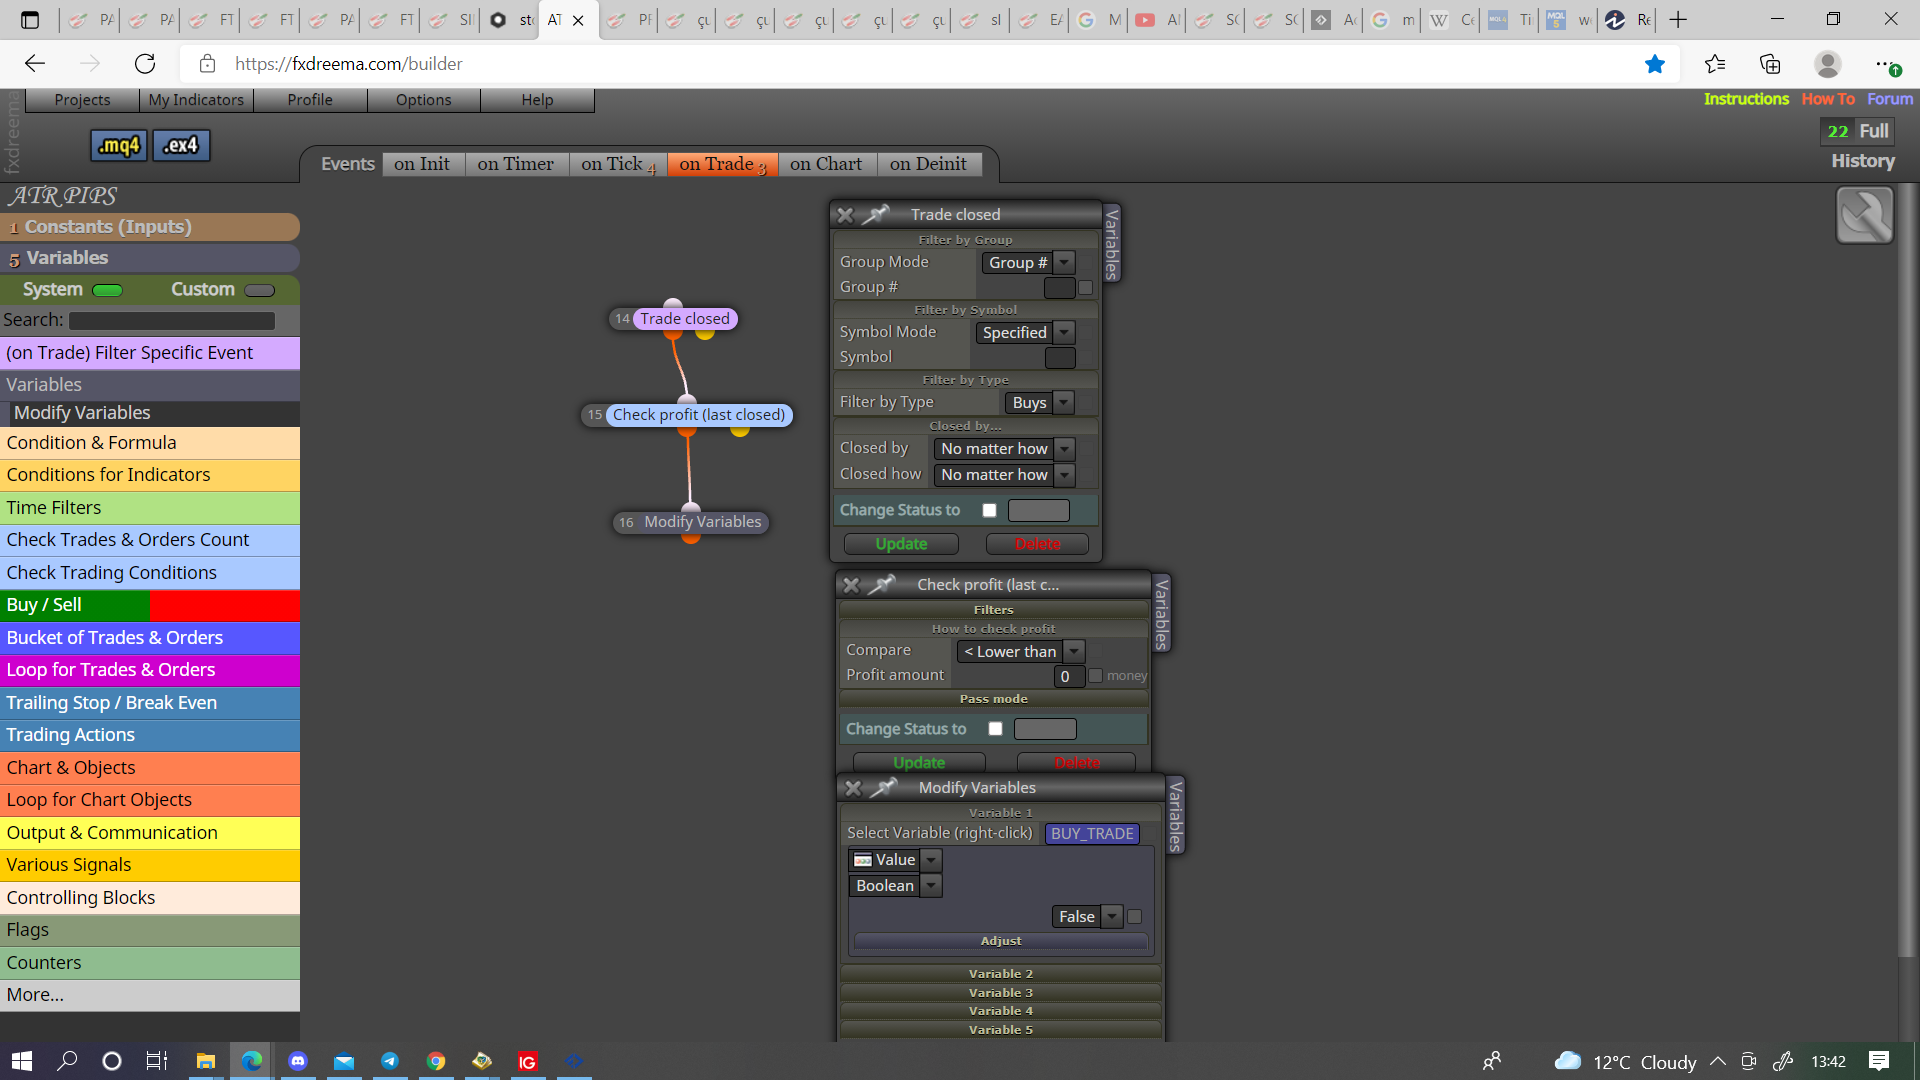Open browser settings and more menu
This screenshot has width=1920, height=1080.
pos(1885,64)
